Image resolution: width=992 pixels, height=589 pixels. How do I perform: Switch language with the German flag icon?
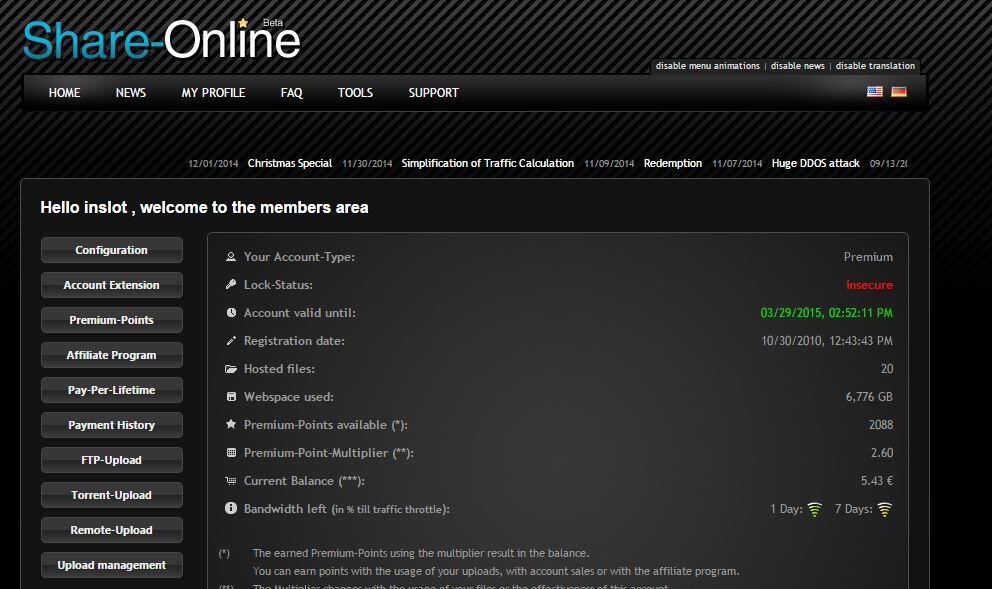pyautogui.click(x=899, y=92)
